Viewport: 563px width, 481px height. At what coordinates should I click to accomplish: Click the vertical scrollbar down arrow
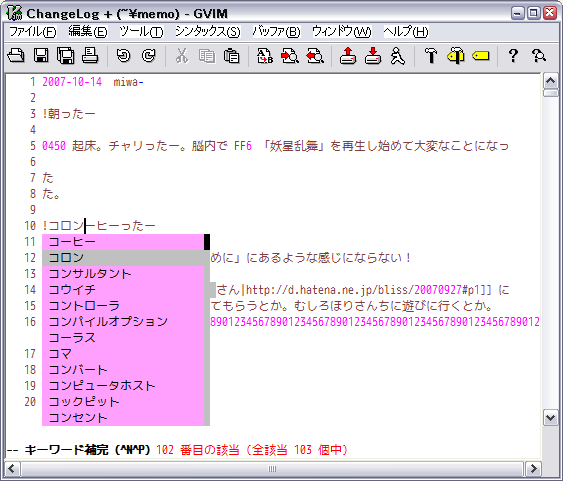point(550,418)
